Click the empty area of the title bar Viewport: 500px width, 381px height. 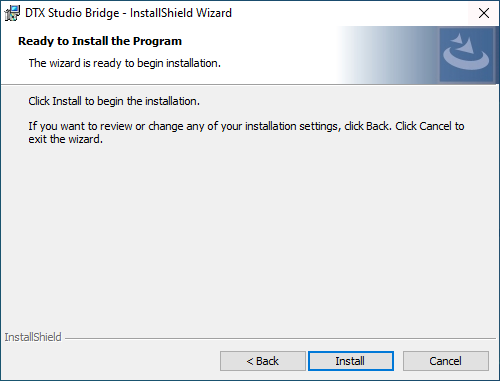(x=350, y=13)
